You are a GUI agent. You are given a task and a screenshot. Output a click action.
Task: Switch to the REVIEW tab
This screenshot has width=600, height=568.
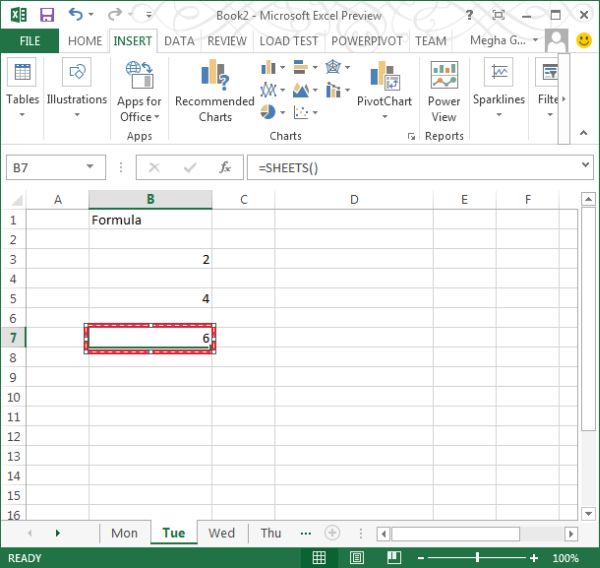click(x=227, y=41)
